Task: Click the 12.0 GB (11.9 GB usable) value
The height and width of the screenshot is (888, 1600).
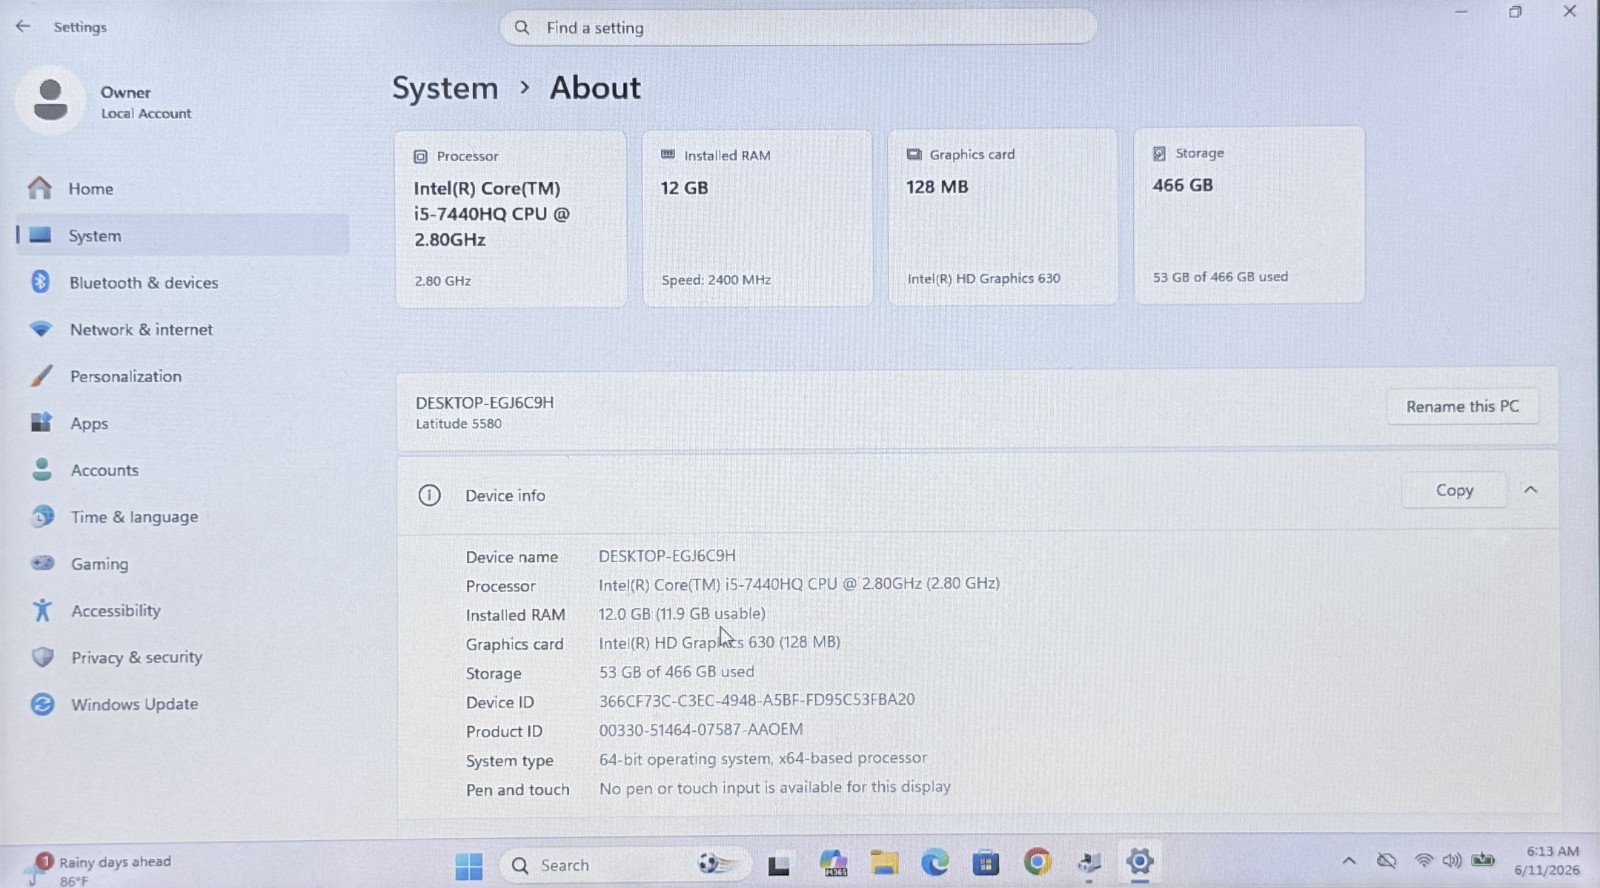Action: 682,613
